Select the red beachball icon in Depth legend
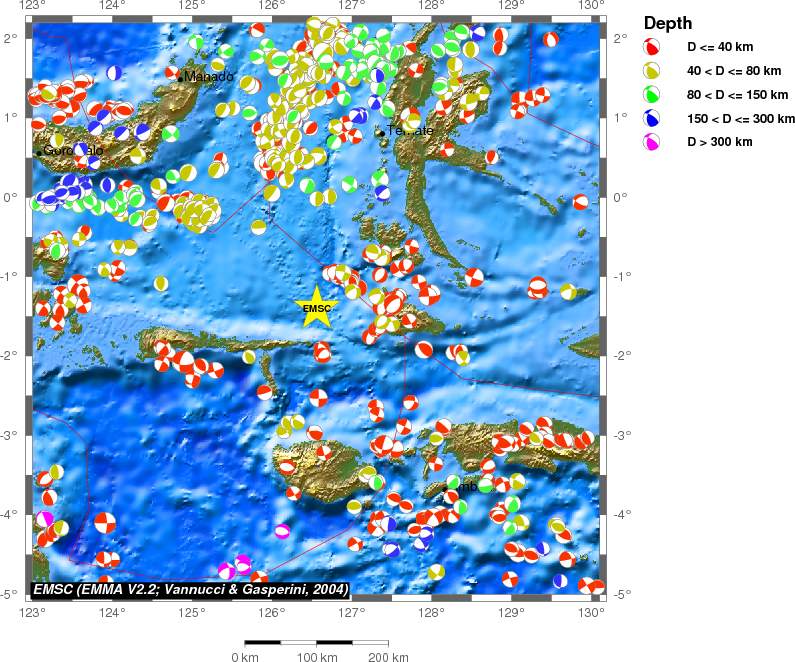795x662 pixels. point(652,47)
